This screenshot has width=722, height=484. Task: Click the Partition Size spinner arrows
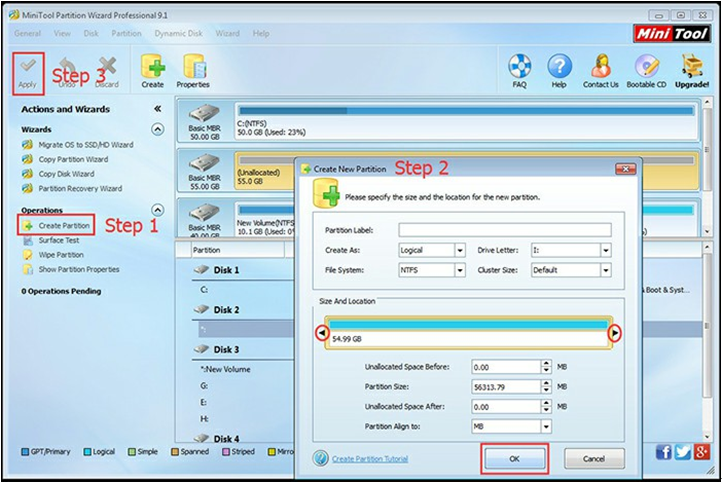click(x=546, y=387)
